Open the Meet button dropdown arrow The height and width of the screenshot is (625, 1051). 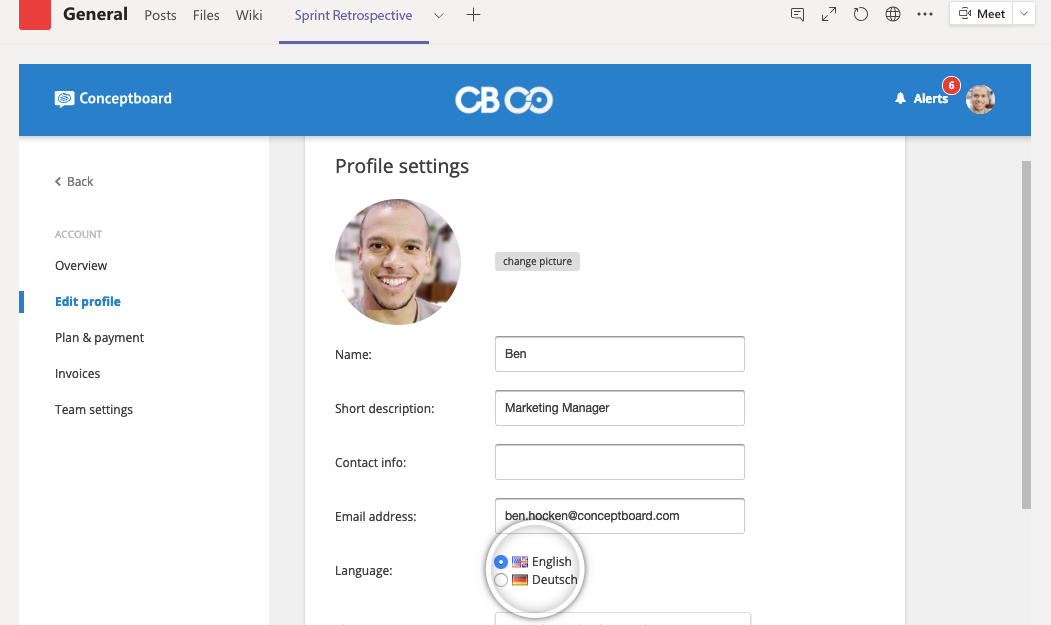1024,14
